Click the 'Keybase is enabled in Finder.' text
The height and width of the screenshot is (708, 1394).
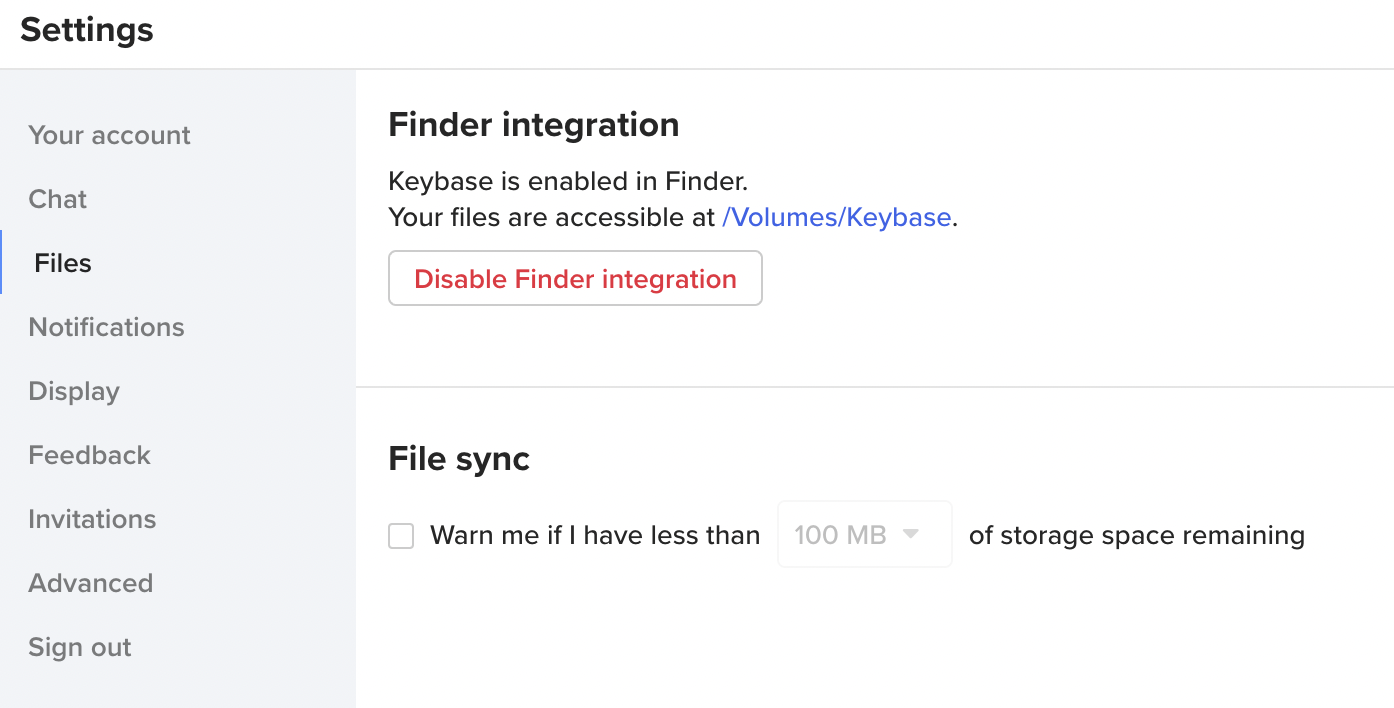[568, 182]
